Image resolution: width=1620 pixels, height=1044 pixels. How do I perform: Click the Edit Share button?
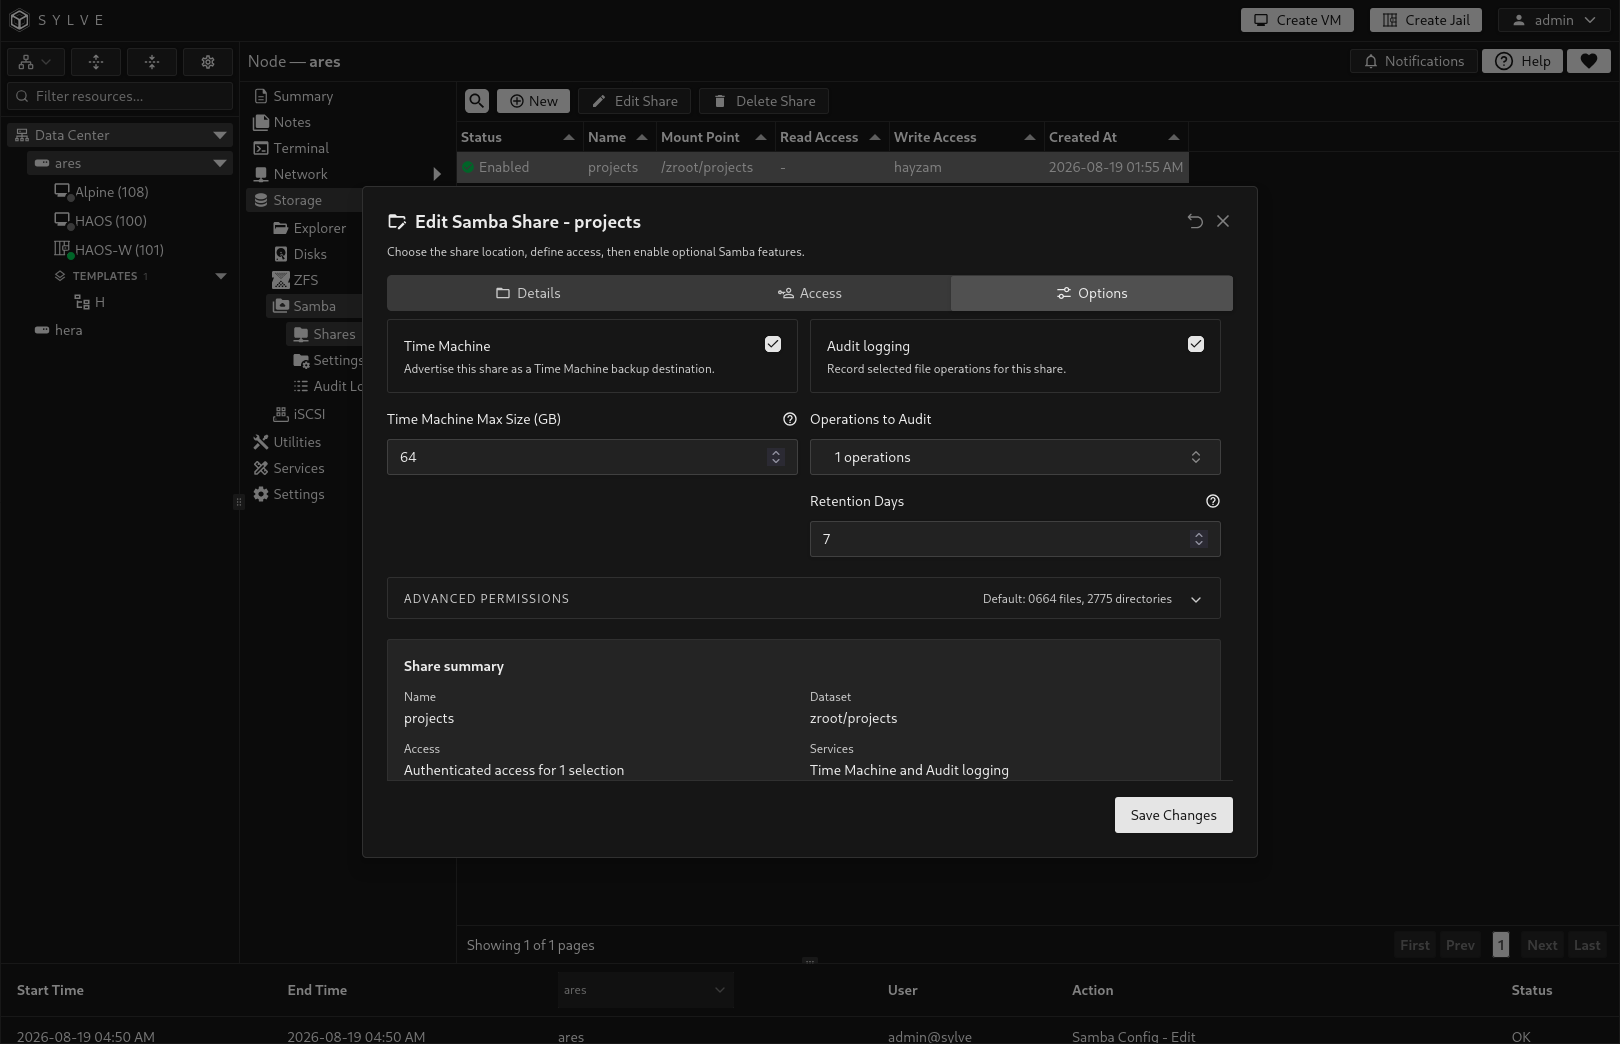pos(634,101)
